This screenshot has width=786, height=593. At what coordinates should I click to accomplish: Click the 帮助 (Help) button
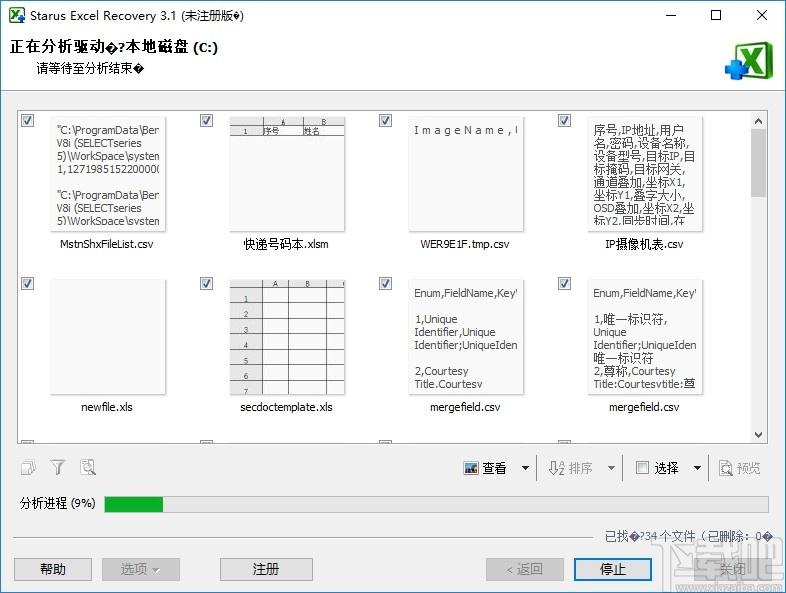(53, 569)
